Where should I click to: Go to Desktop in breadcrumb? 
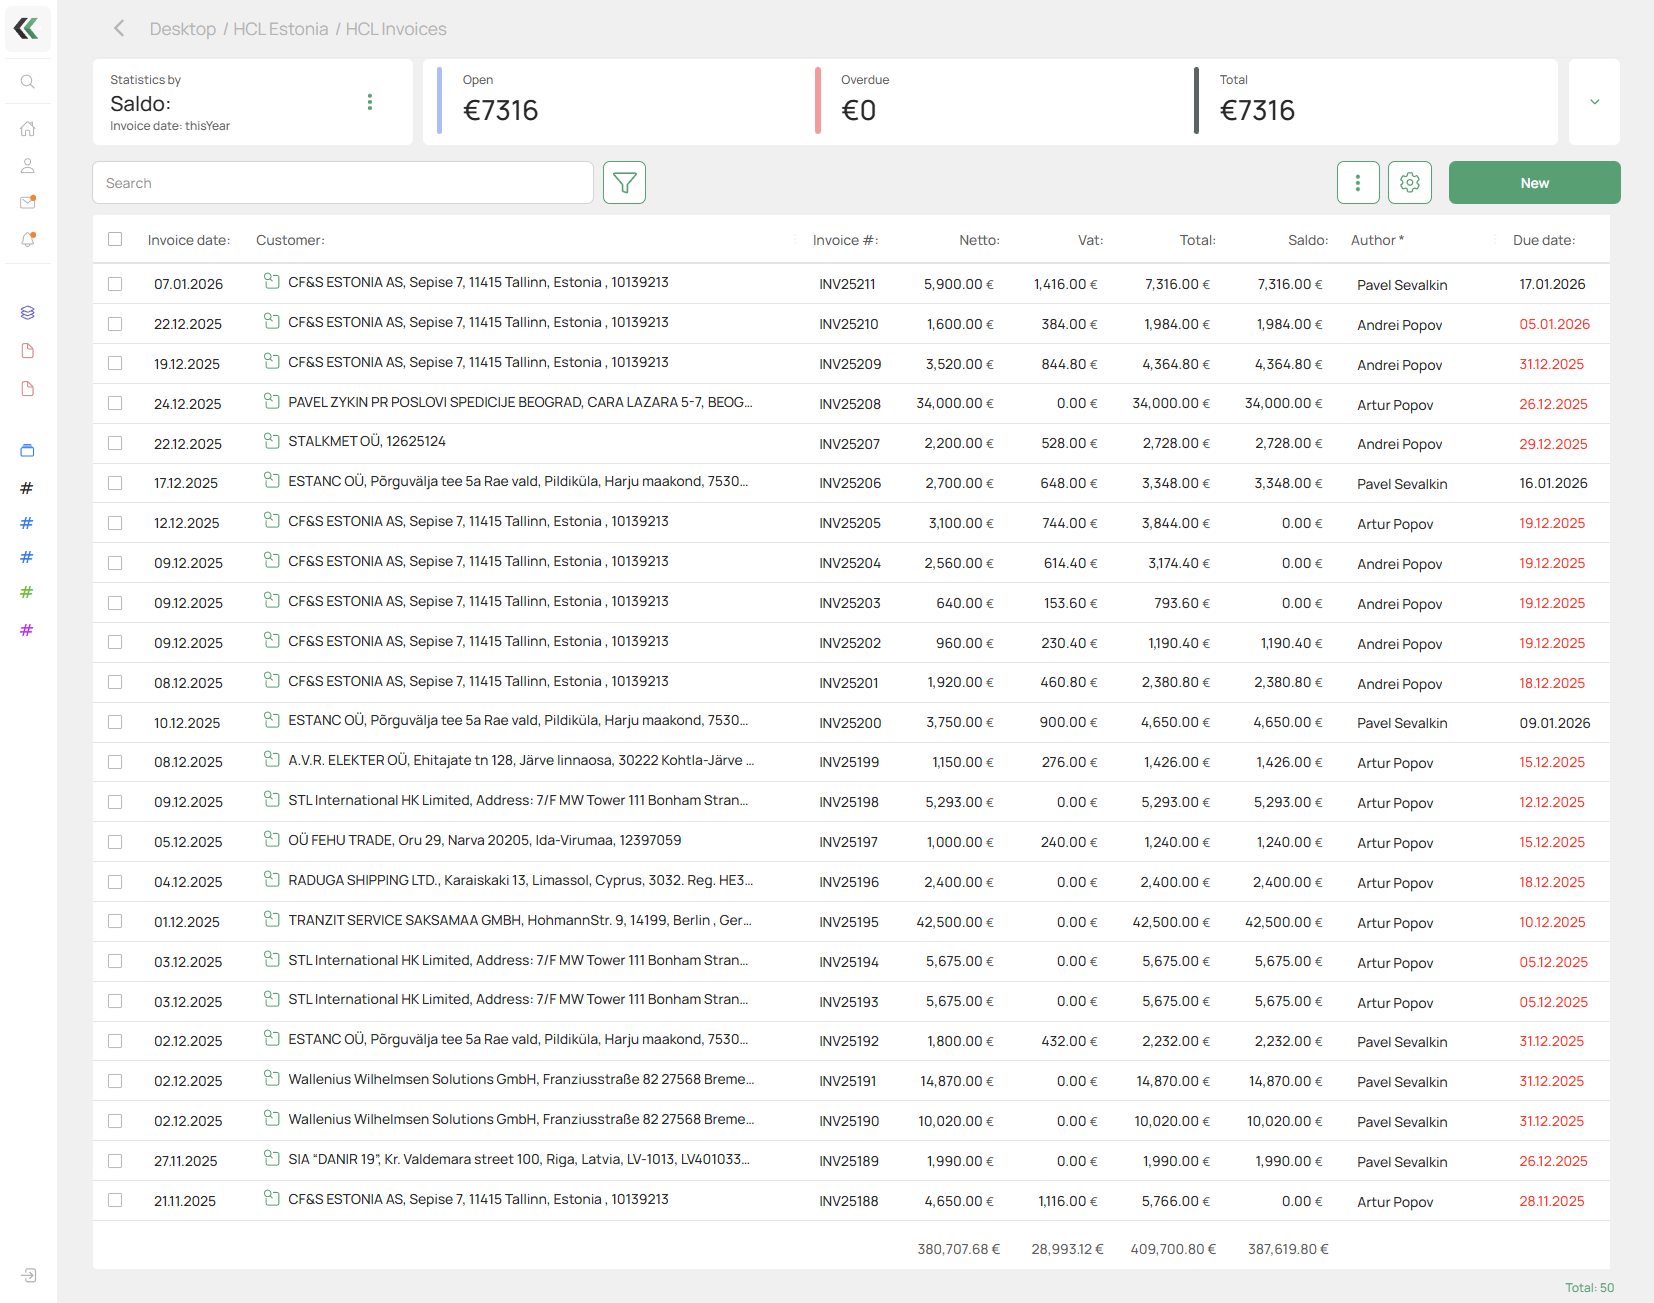click(x=182, y=29)
